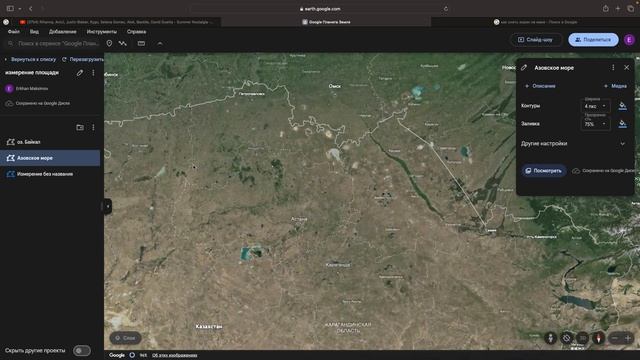Collapse the sidebar with the arrow handle
The image size is (640, 360).
(108, 206)
